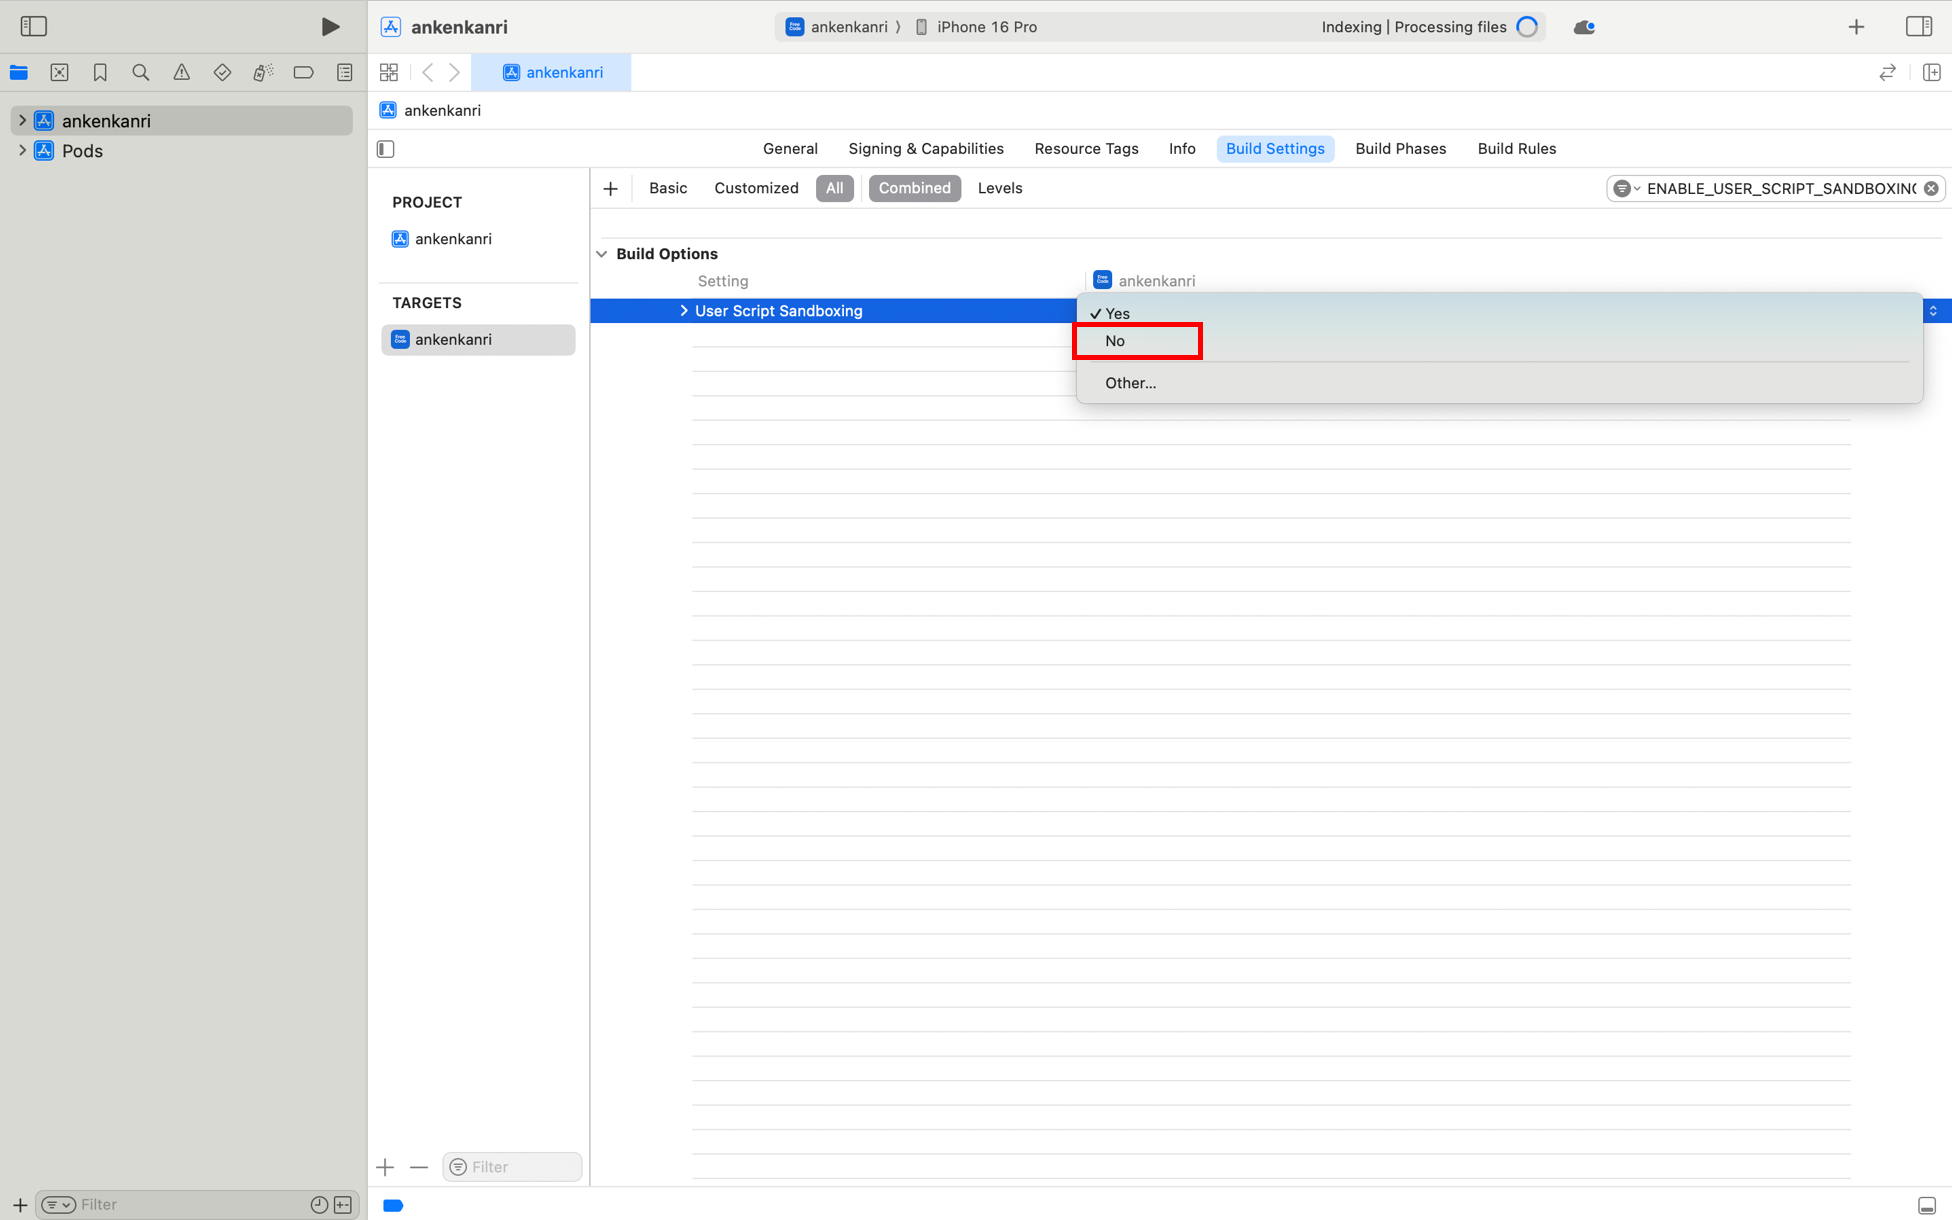
Task: Click the navigator Filter field
Action: pyautogui.click(x=190, y=1205)
